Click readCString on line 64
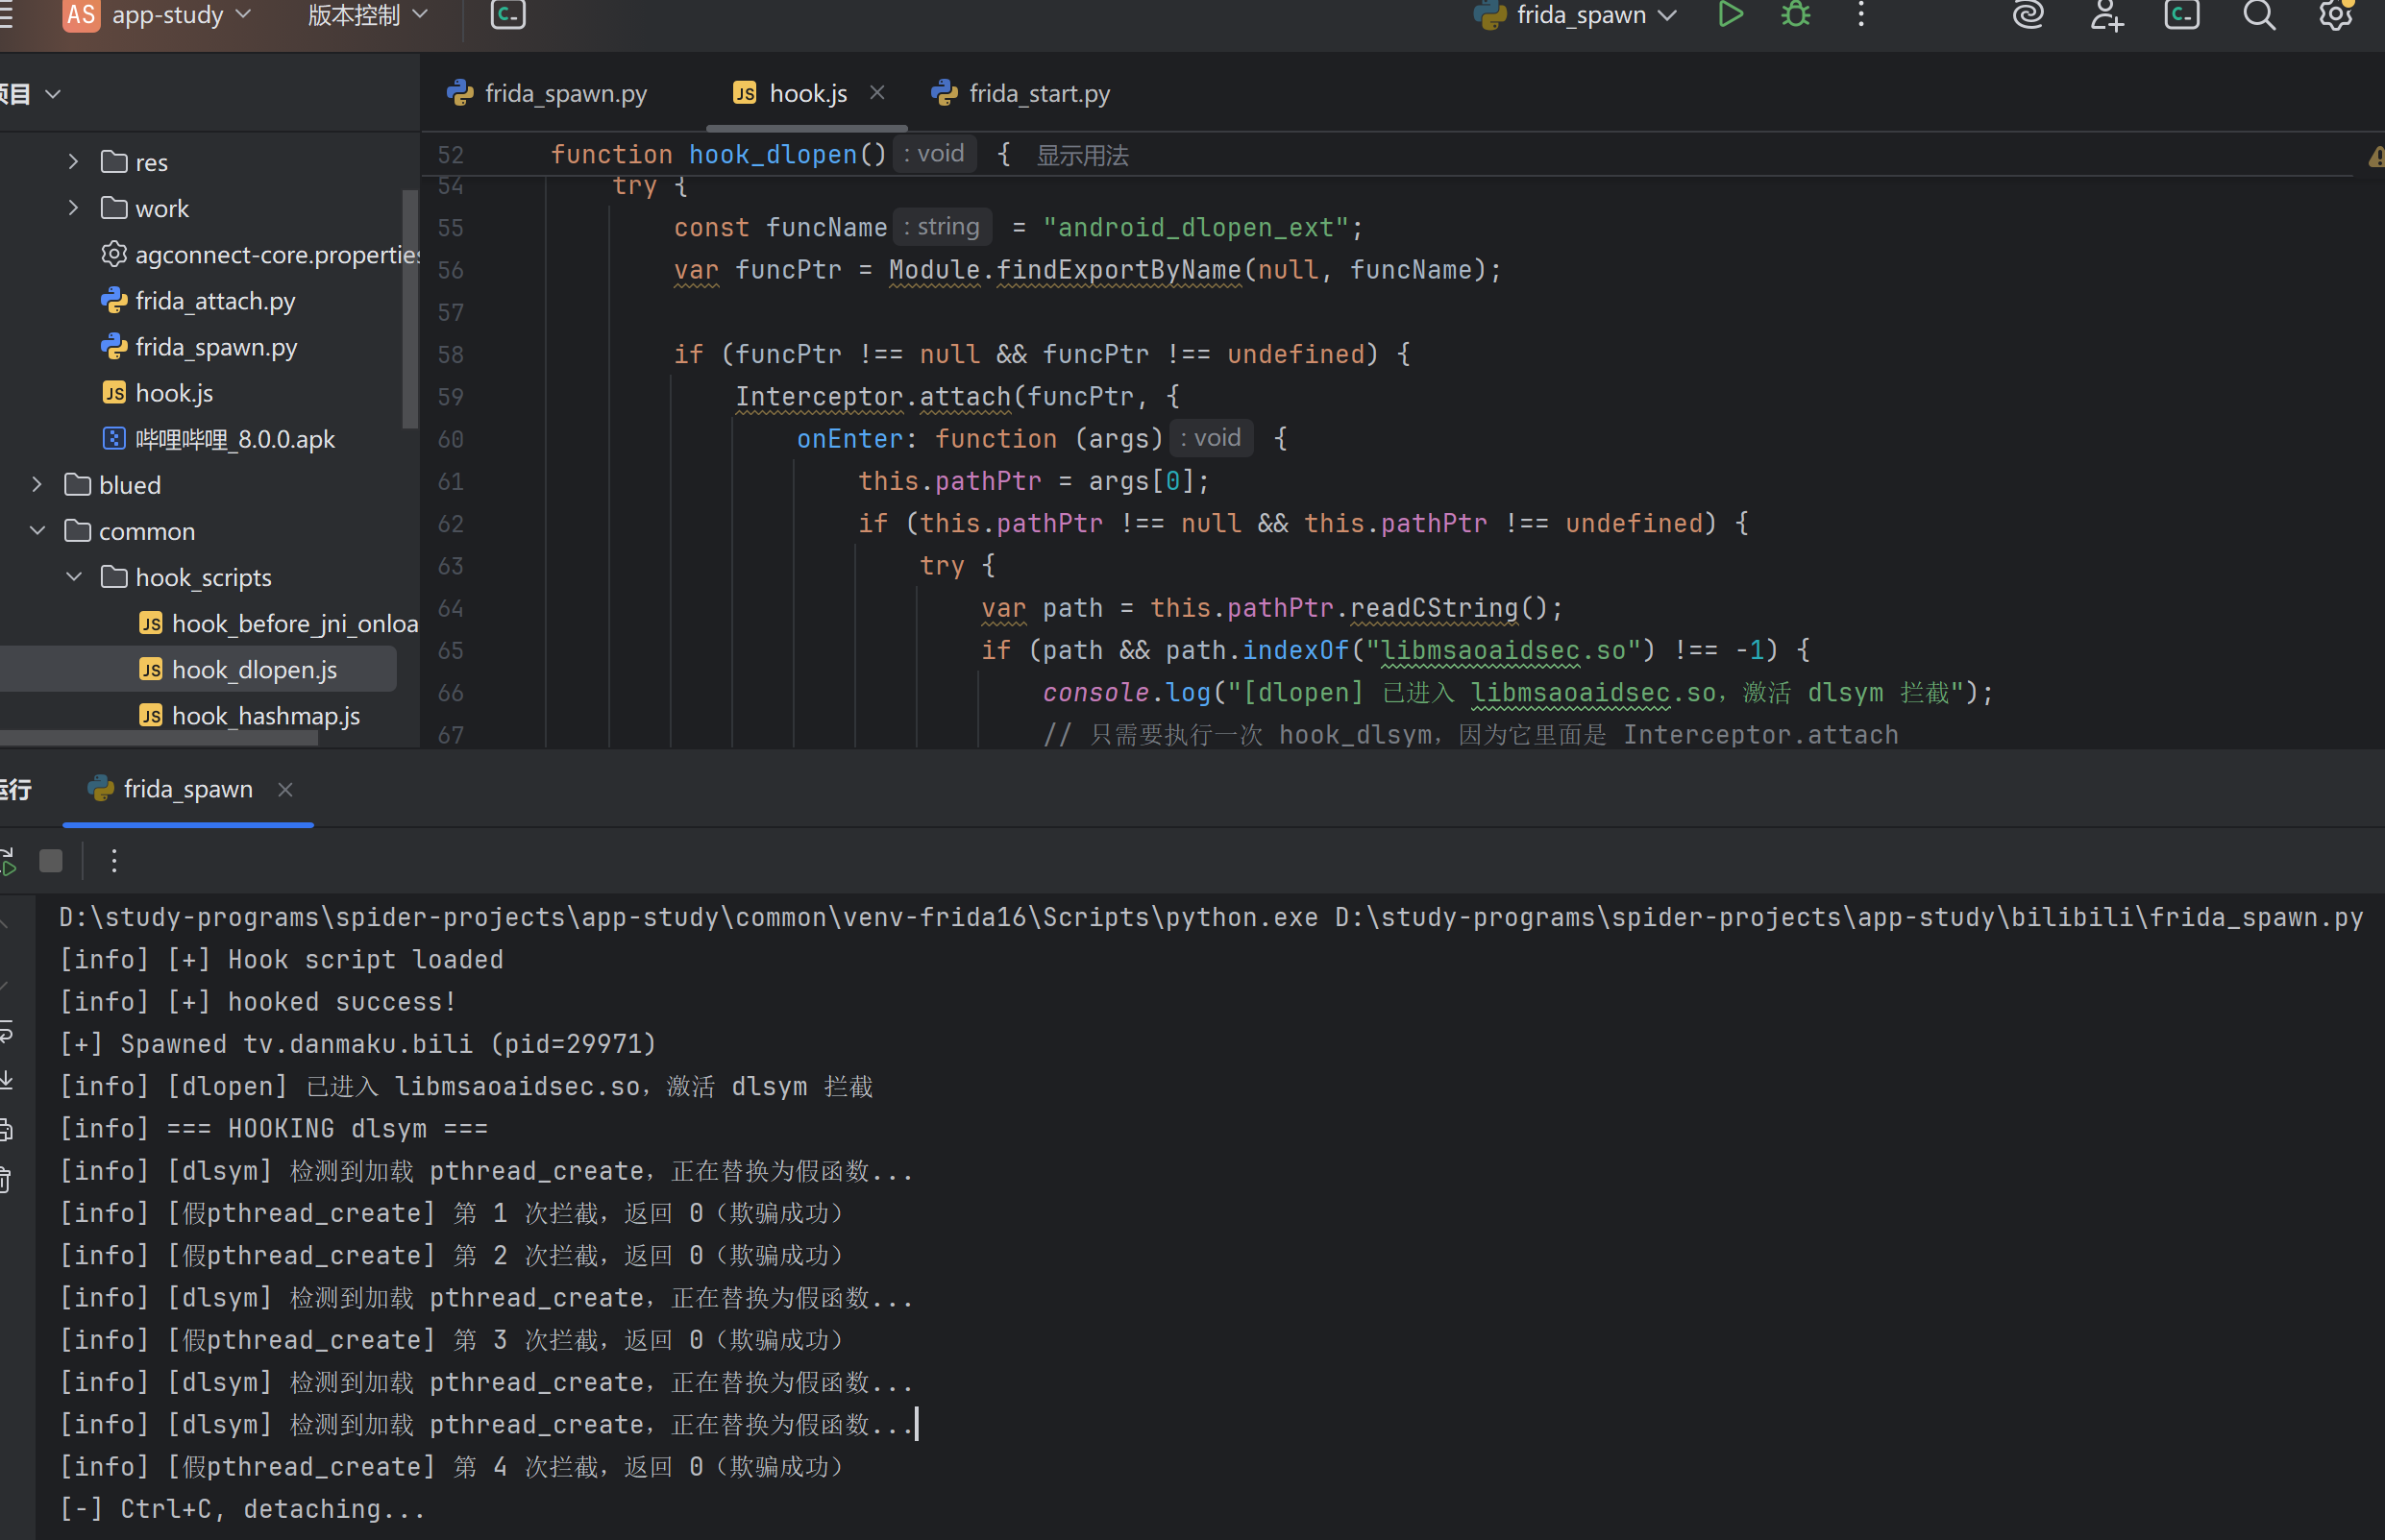 (x=1433, y=609)
